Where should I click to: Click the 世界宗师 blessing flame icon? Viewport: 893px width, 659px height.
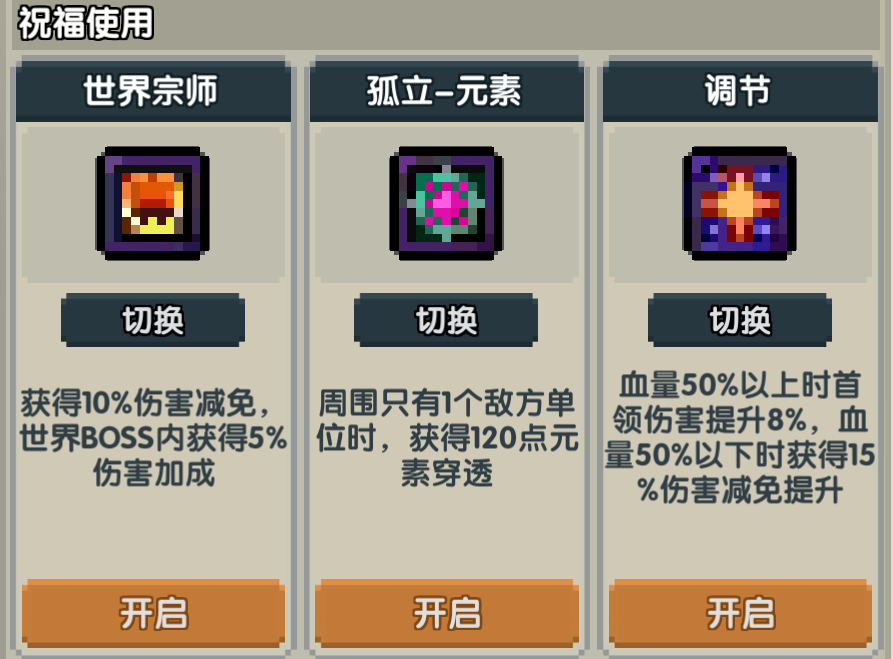tap(153, 203)
